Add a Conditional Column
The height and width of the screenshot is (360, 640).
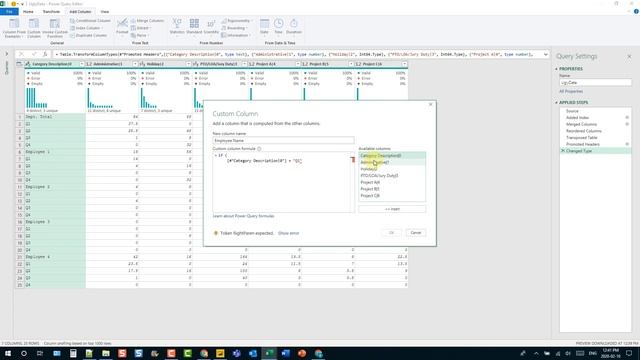coord(89,21)
